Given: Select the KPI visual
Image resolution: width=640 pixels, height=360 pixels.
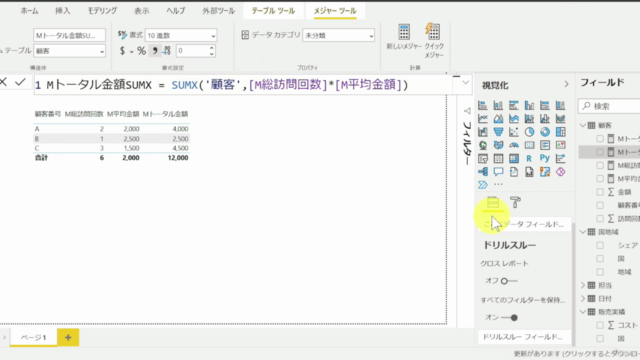Looking at the screenshot, I should coord(560,145).
